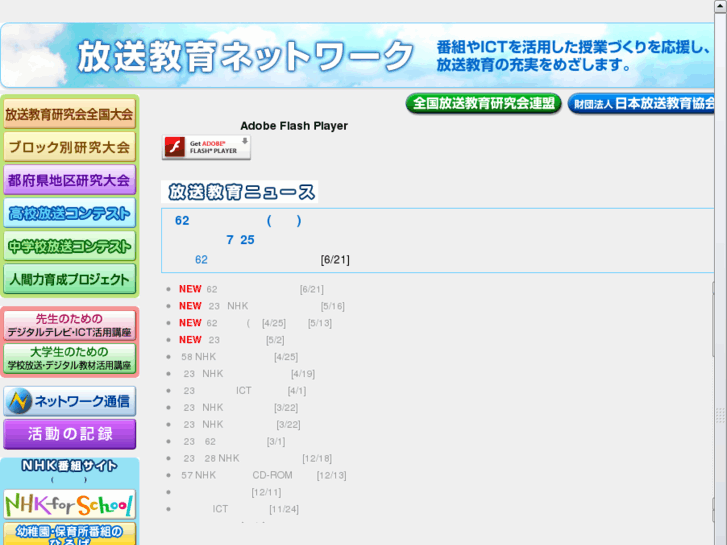Open the NHK for School logo link

click(70, 505)
